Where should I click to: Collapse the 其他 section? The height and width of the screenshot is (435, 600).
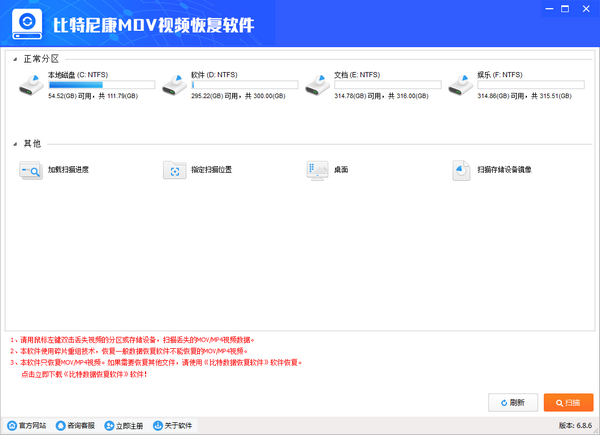click(15, 143)
